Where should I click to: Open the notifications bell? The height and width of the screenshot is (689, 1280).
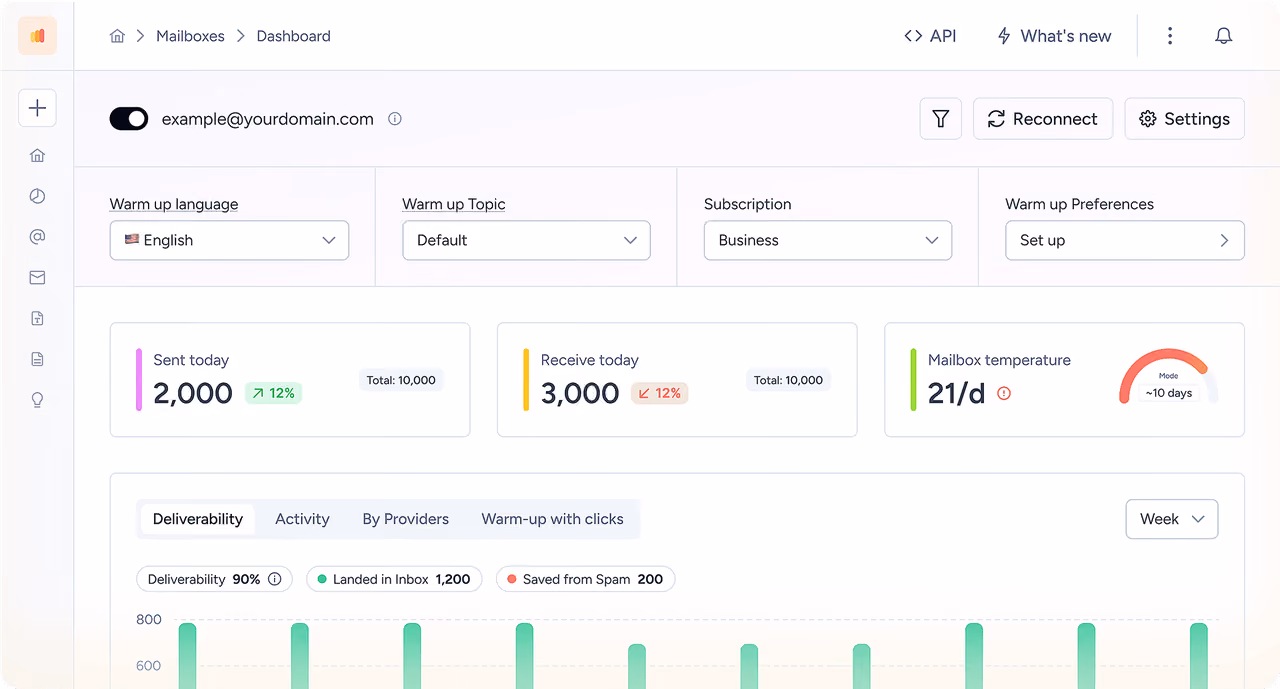(x=1223, y=36)
